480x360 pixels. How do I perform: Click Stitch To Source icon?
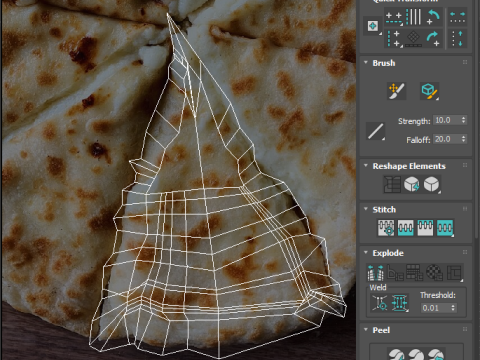pyautogui.click(x=425, y=228)
